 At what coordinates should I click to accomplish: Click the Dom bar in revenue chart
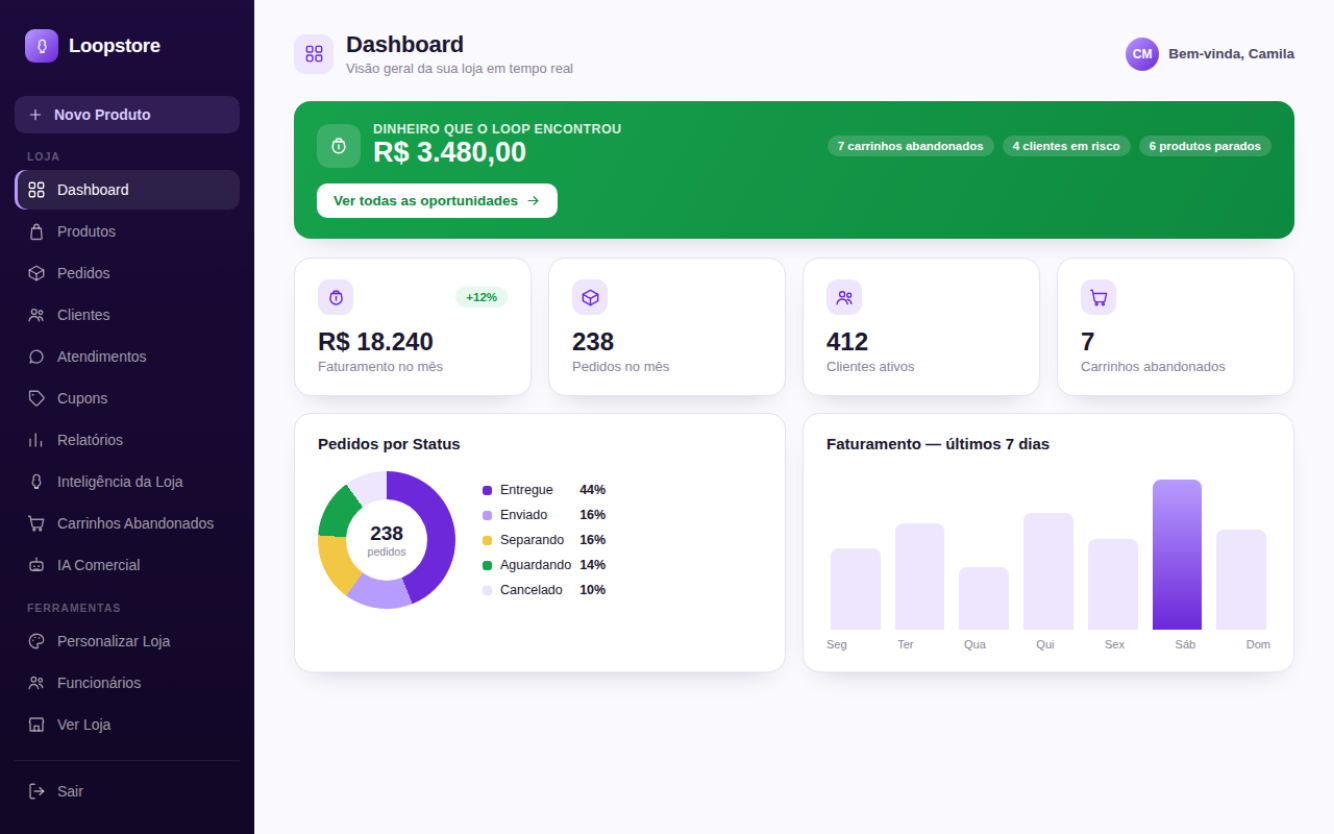pos(1241,580)
